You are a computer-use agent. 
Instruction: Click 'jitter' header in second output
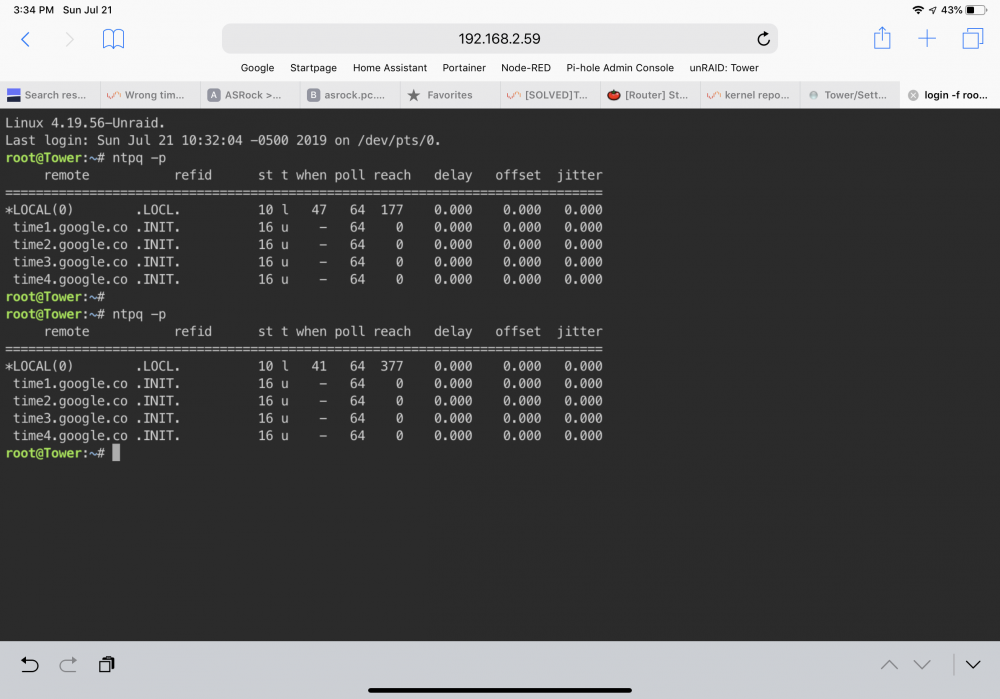[x=579, y=332]
